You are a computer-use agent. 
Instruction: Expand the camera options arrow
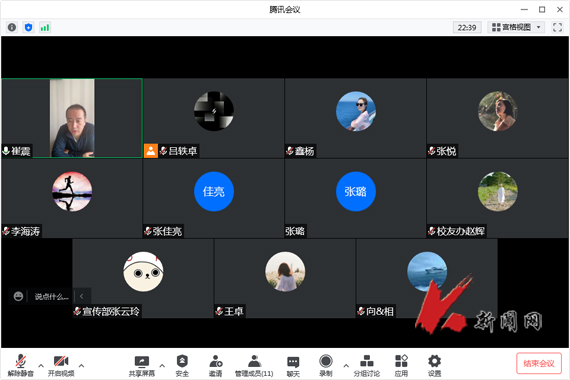[x=81, y=365]
